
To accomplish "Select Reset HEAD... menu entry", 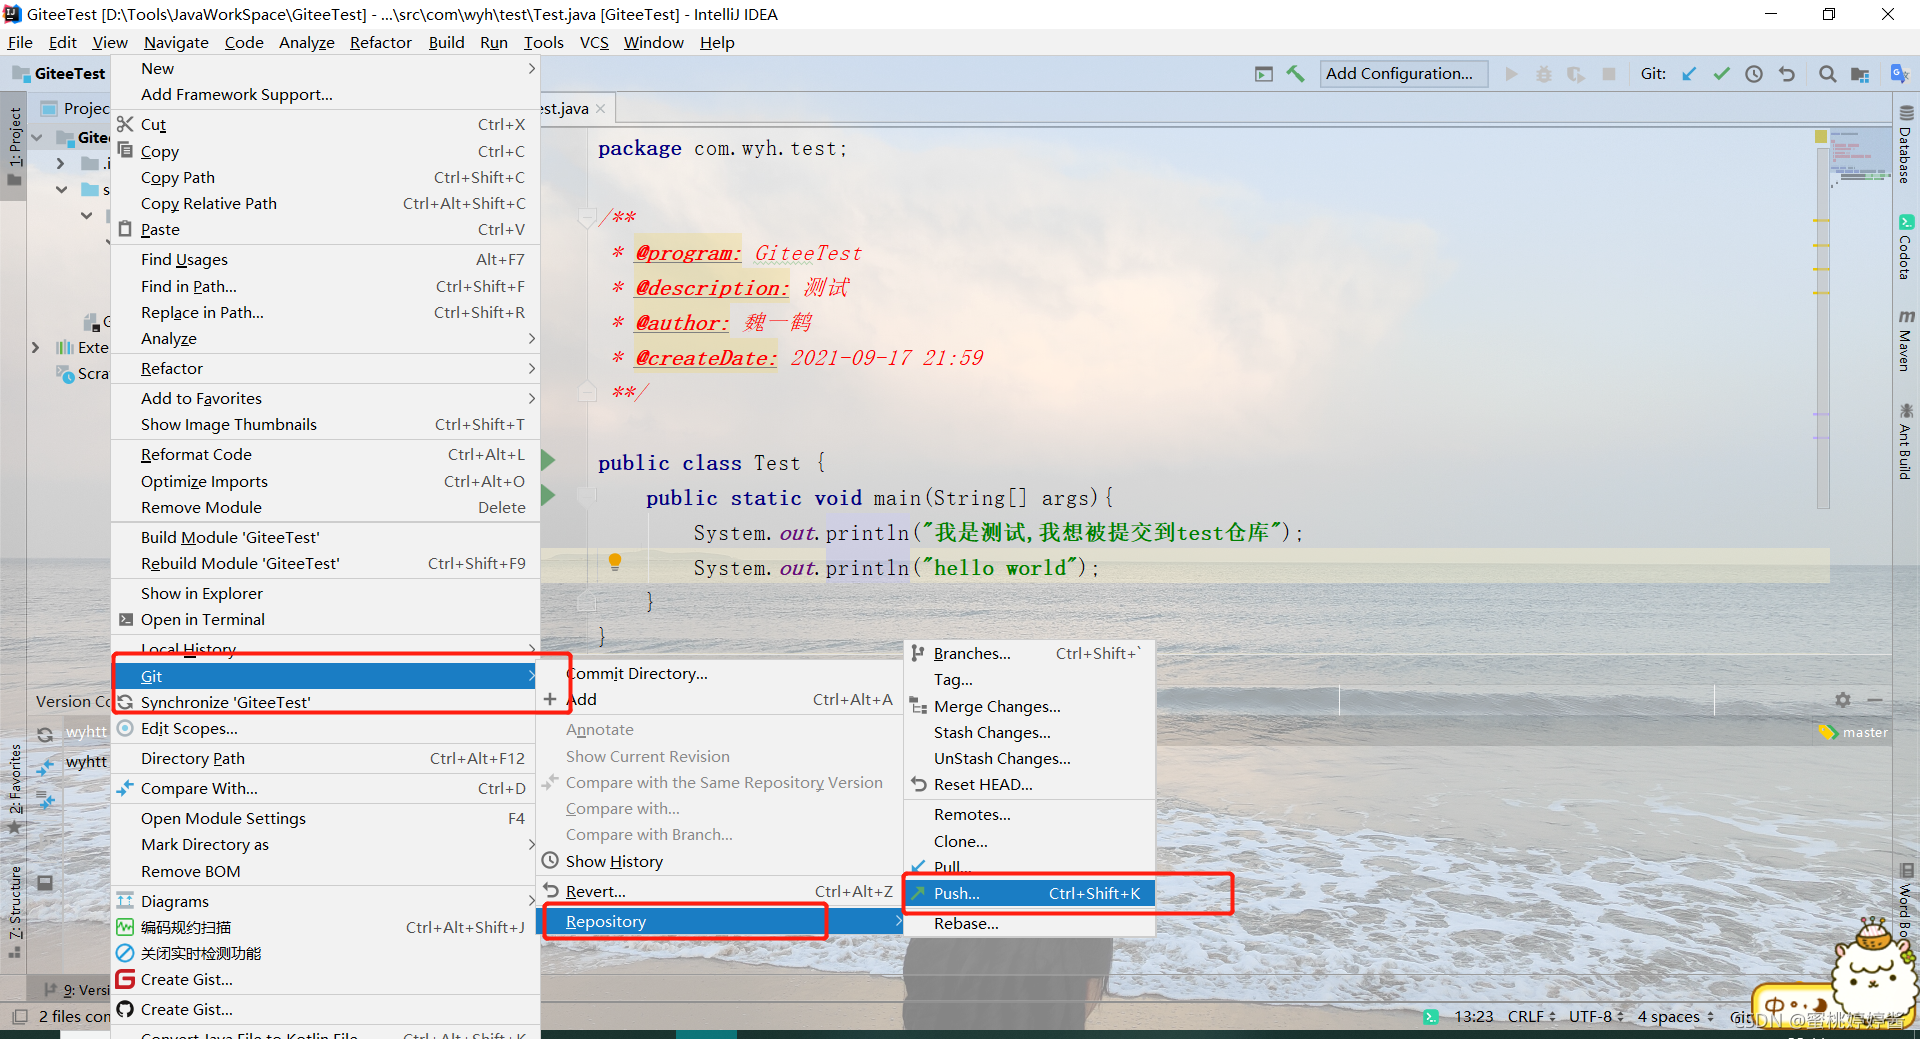I will (x=1029, y=784).
